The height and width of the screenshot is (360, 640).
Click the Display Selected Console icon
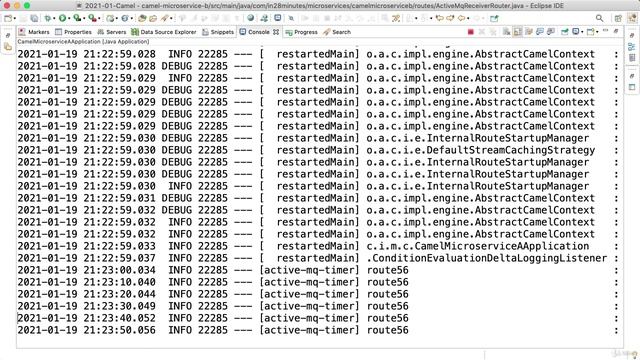tap(575, 32)
